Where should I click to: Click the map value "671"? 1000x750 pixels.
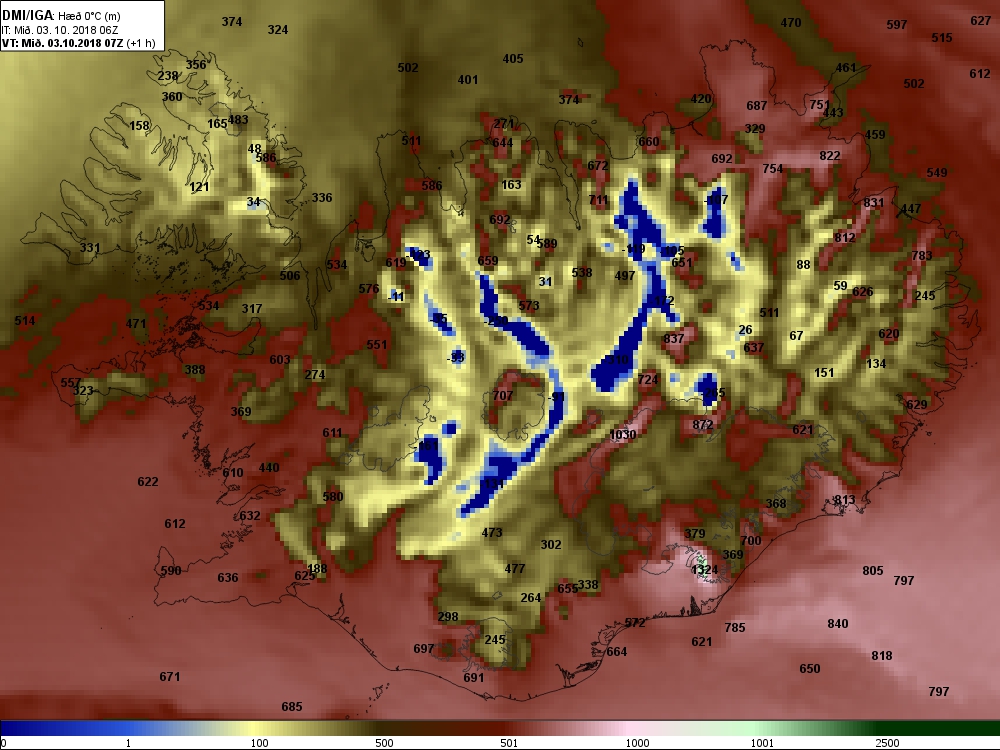coord(170,677)
